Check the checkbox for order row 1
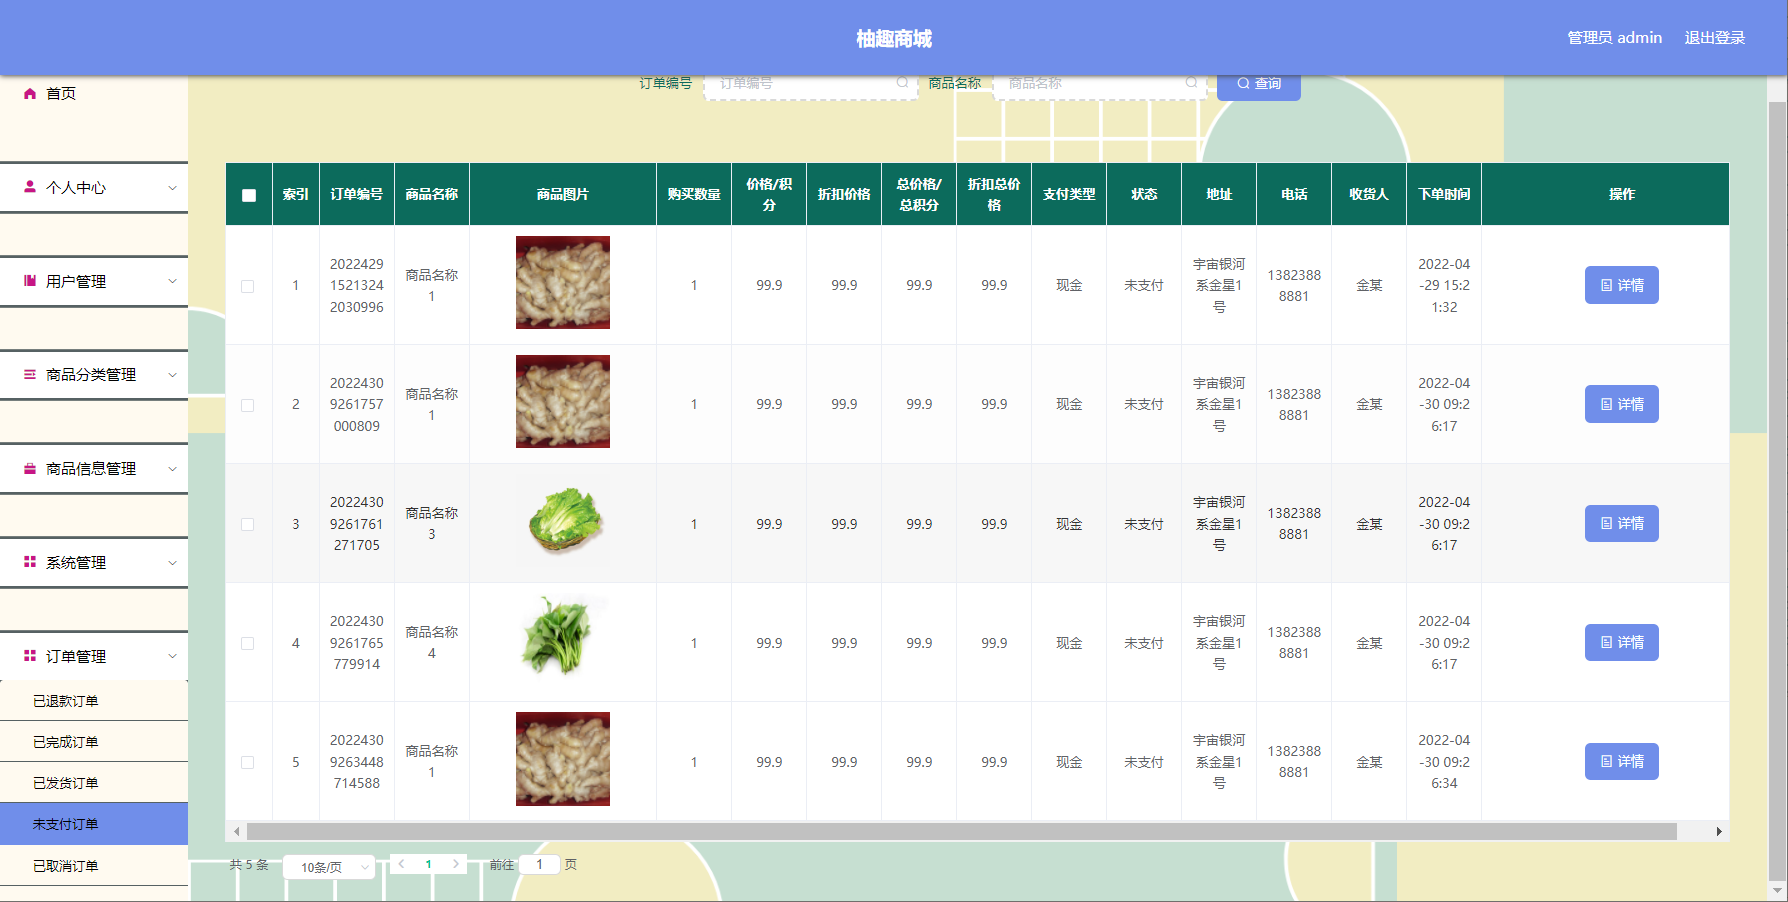The width and height of the screenshot is (1788, 902). tap(248, 286)
